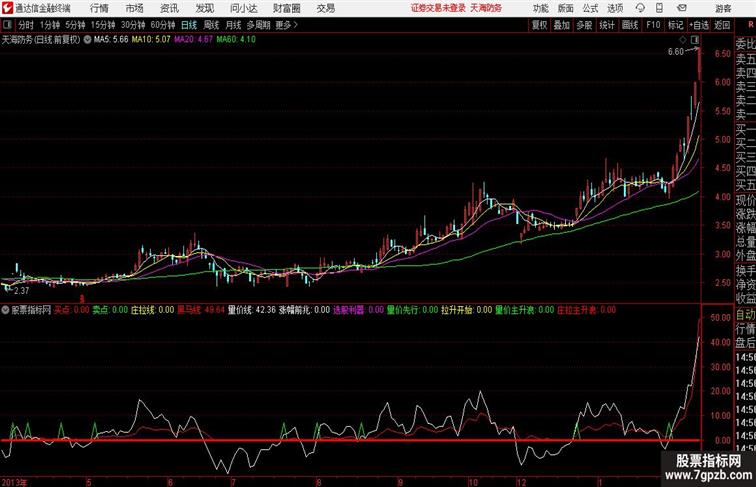Switch to 5分钟 period tab
Image resolution: width=756 pixels, height=487 pixels.
tap(75, 25)
